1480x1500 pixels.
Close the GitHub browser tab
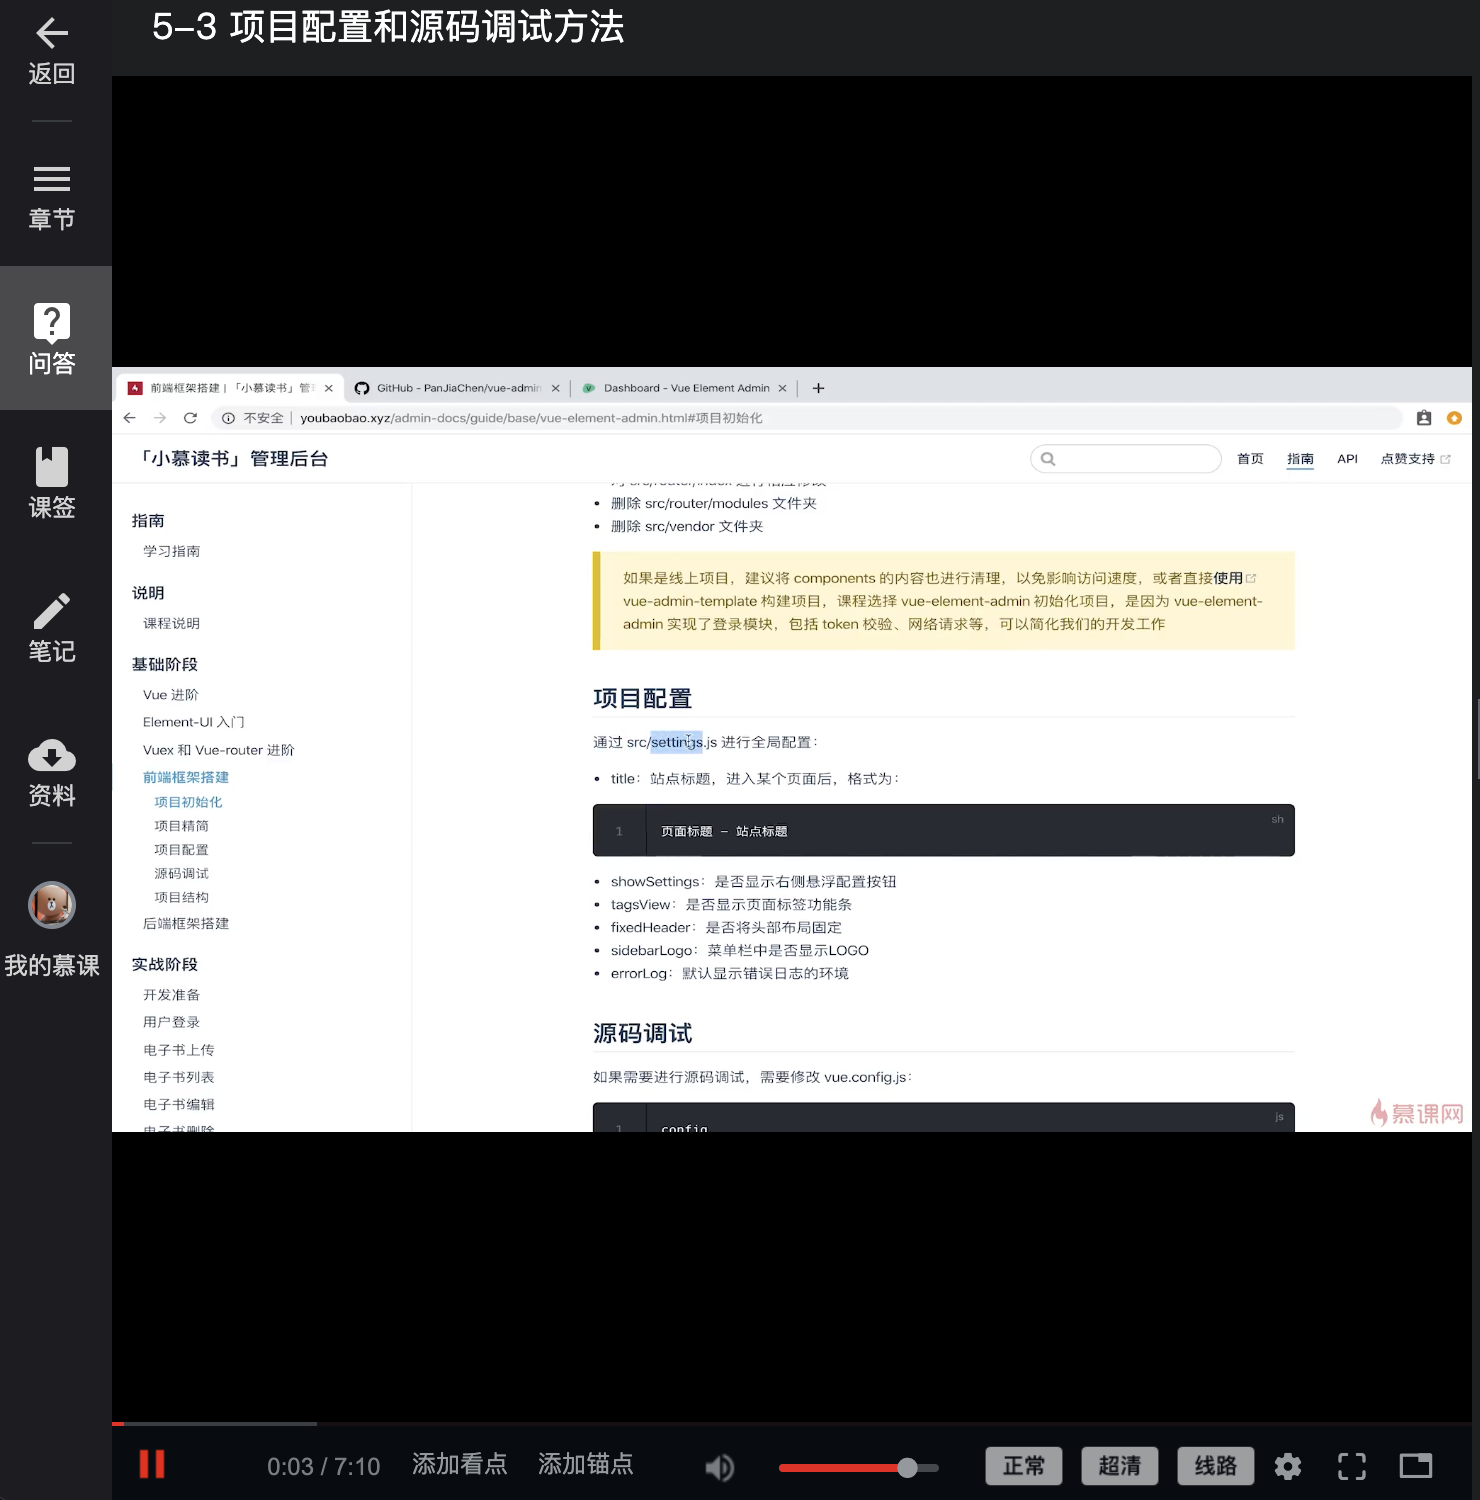556,388
